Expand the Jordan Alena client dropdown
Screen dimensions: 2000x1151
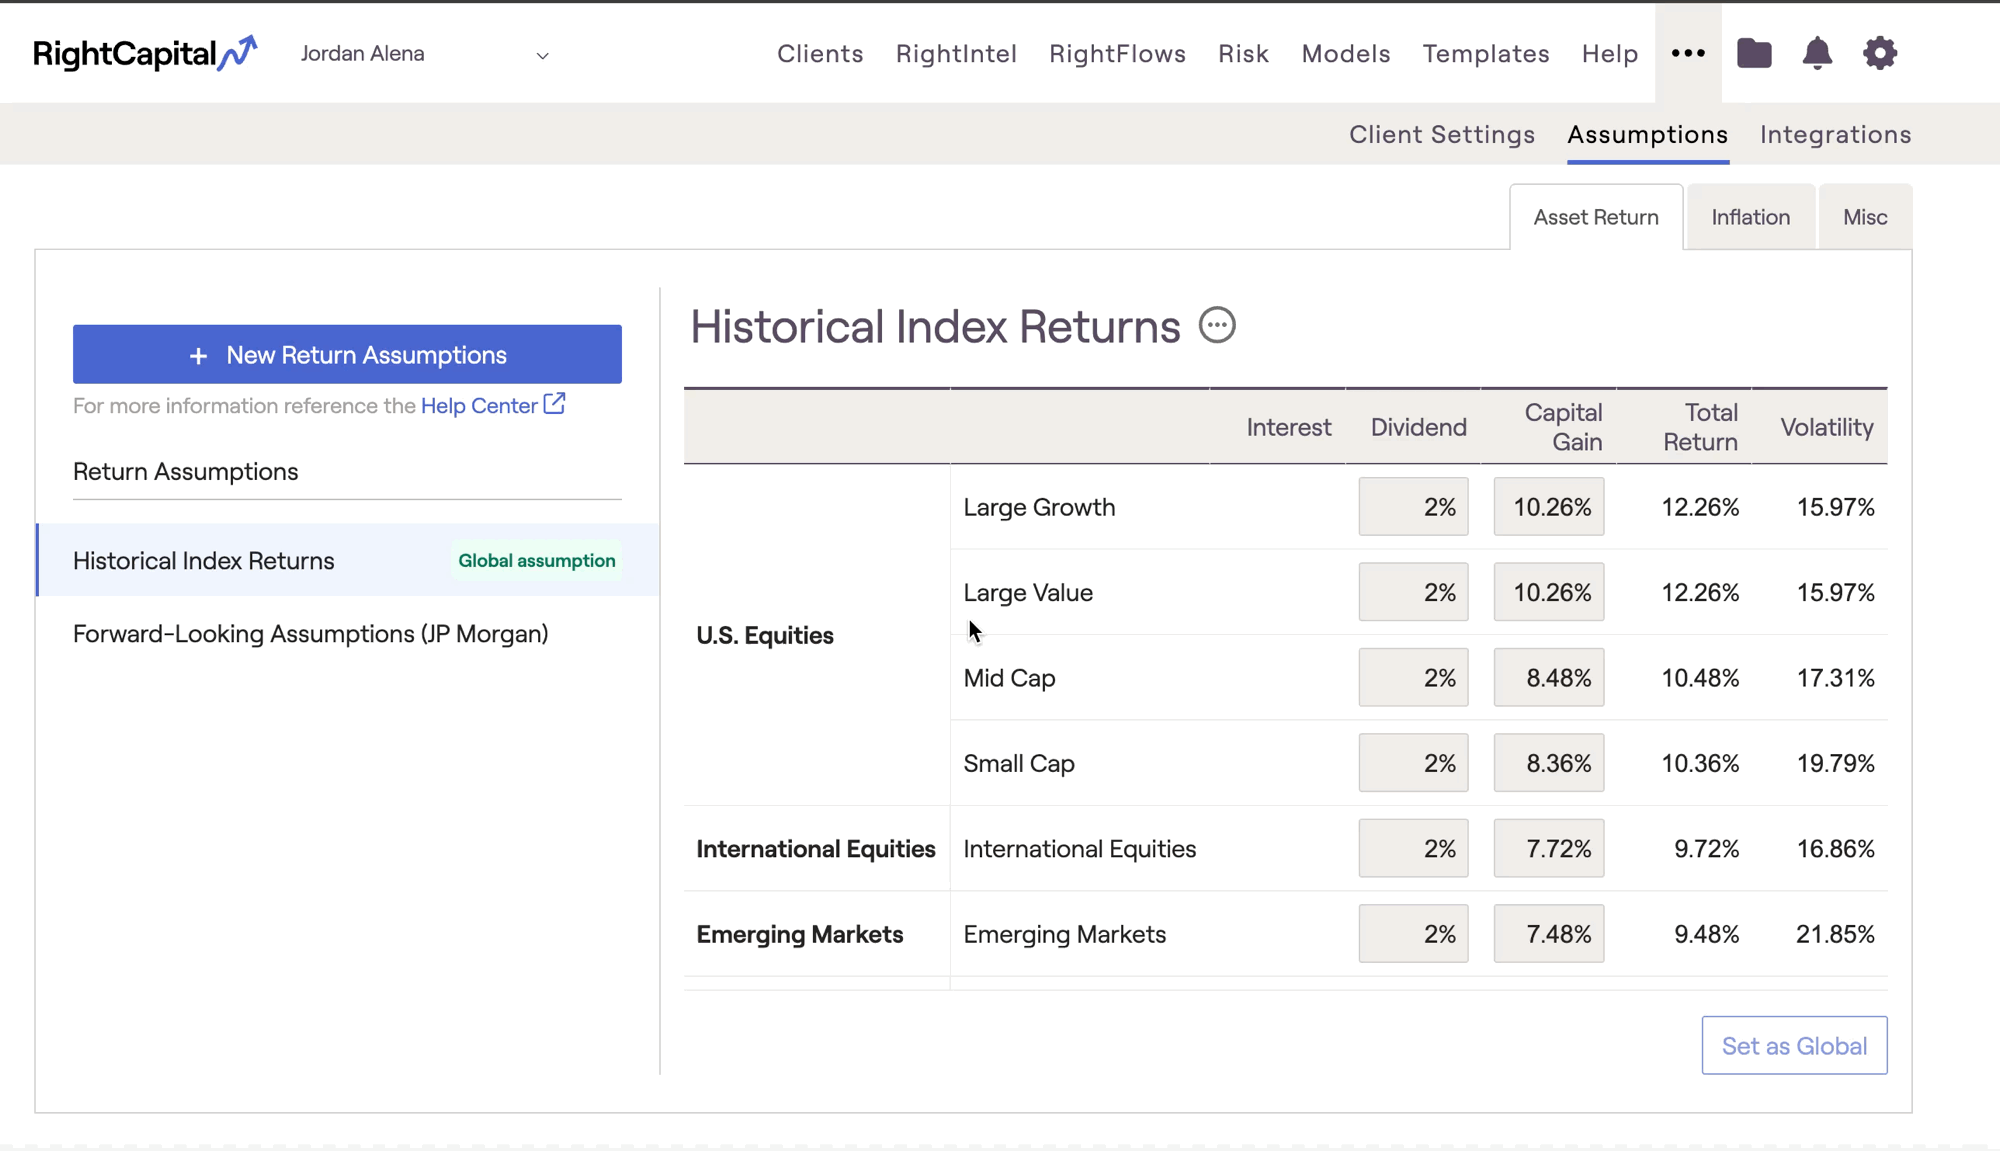(x=542, y=55)
